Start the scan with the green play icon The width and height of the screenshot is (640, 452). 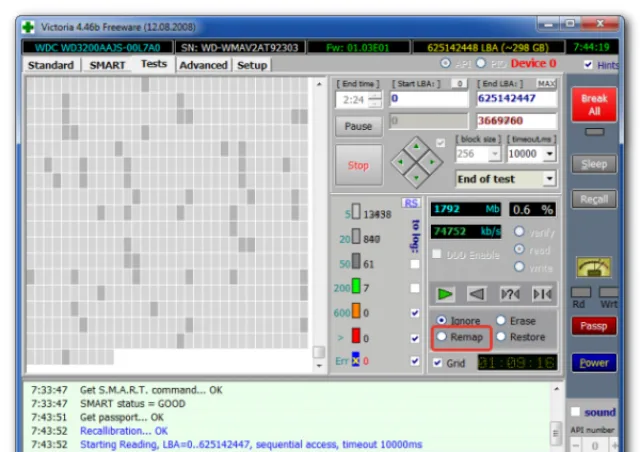tap(444, 294)
